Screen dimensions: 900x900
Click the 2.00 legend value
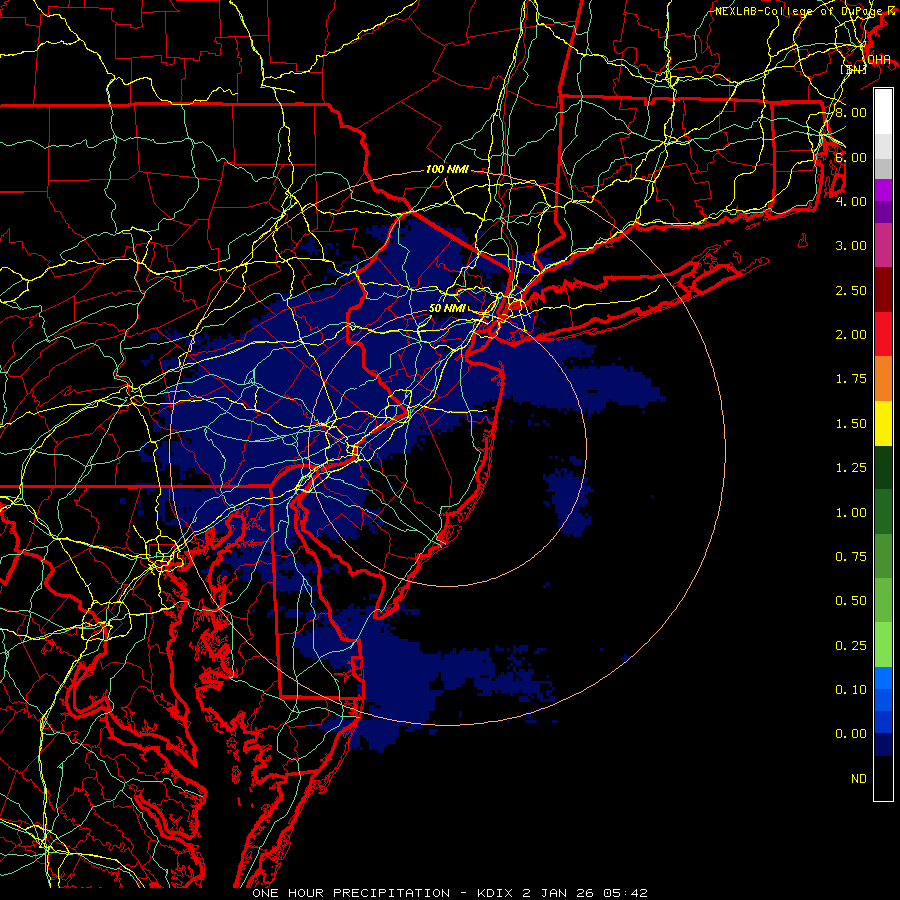click(x=851, y=335)
